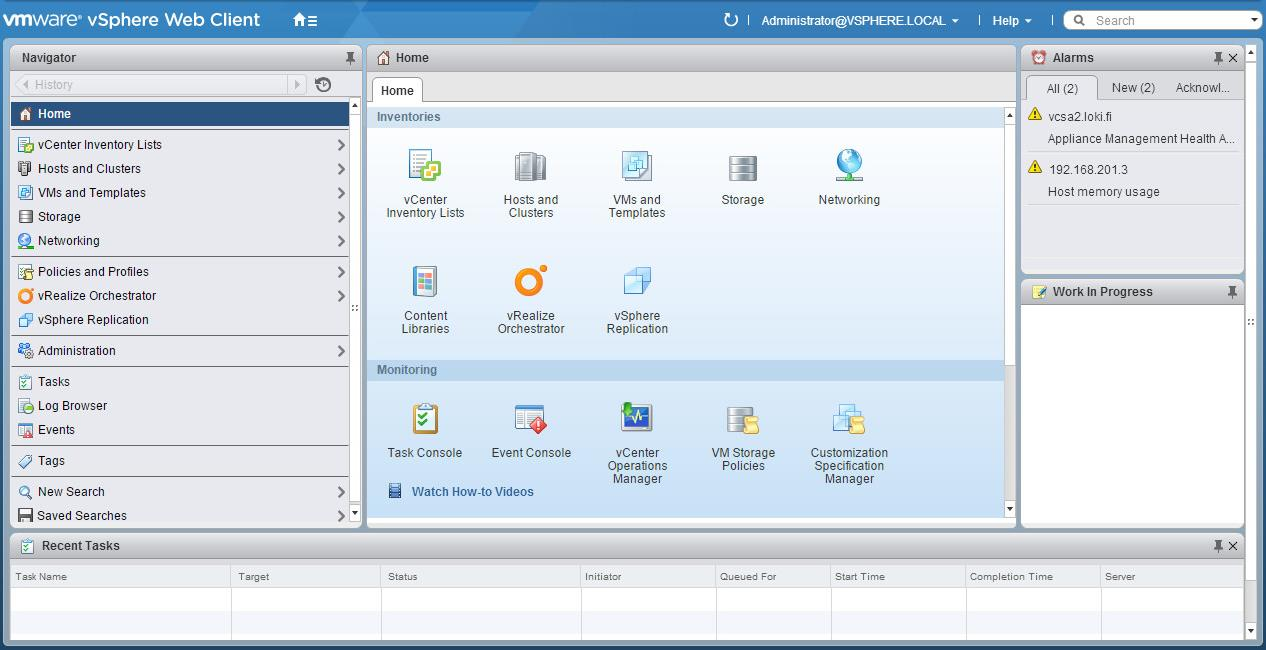
Task: Click warning icon beside 192.168.201.3 alarm
Action: point(1035,168)
